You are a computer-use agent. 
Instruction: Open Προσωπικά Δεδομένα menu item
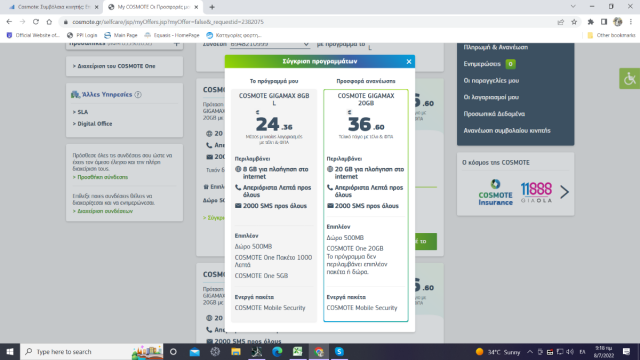[x=494, y=114]
